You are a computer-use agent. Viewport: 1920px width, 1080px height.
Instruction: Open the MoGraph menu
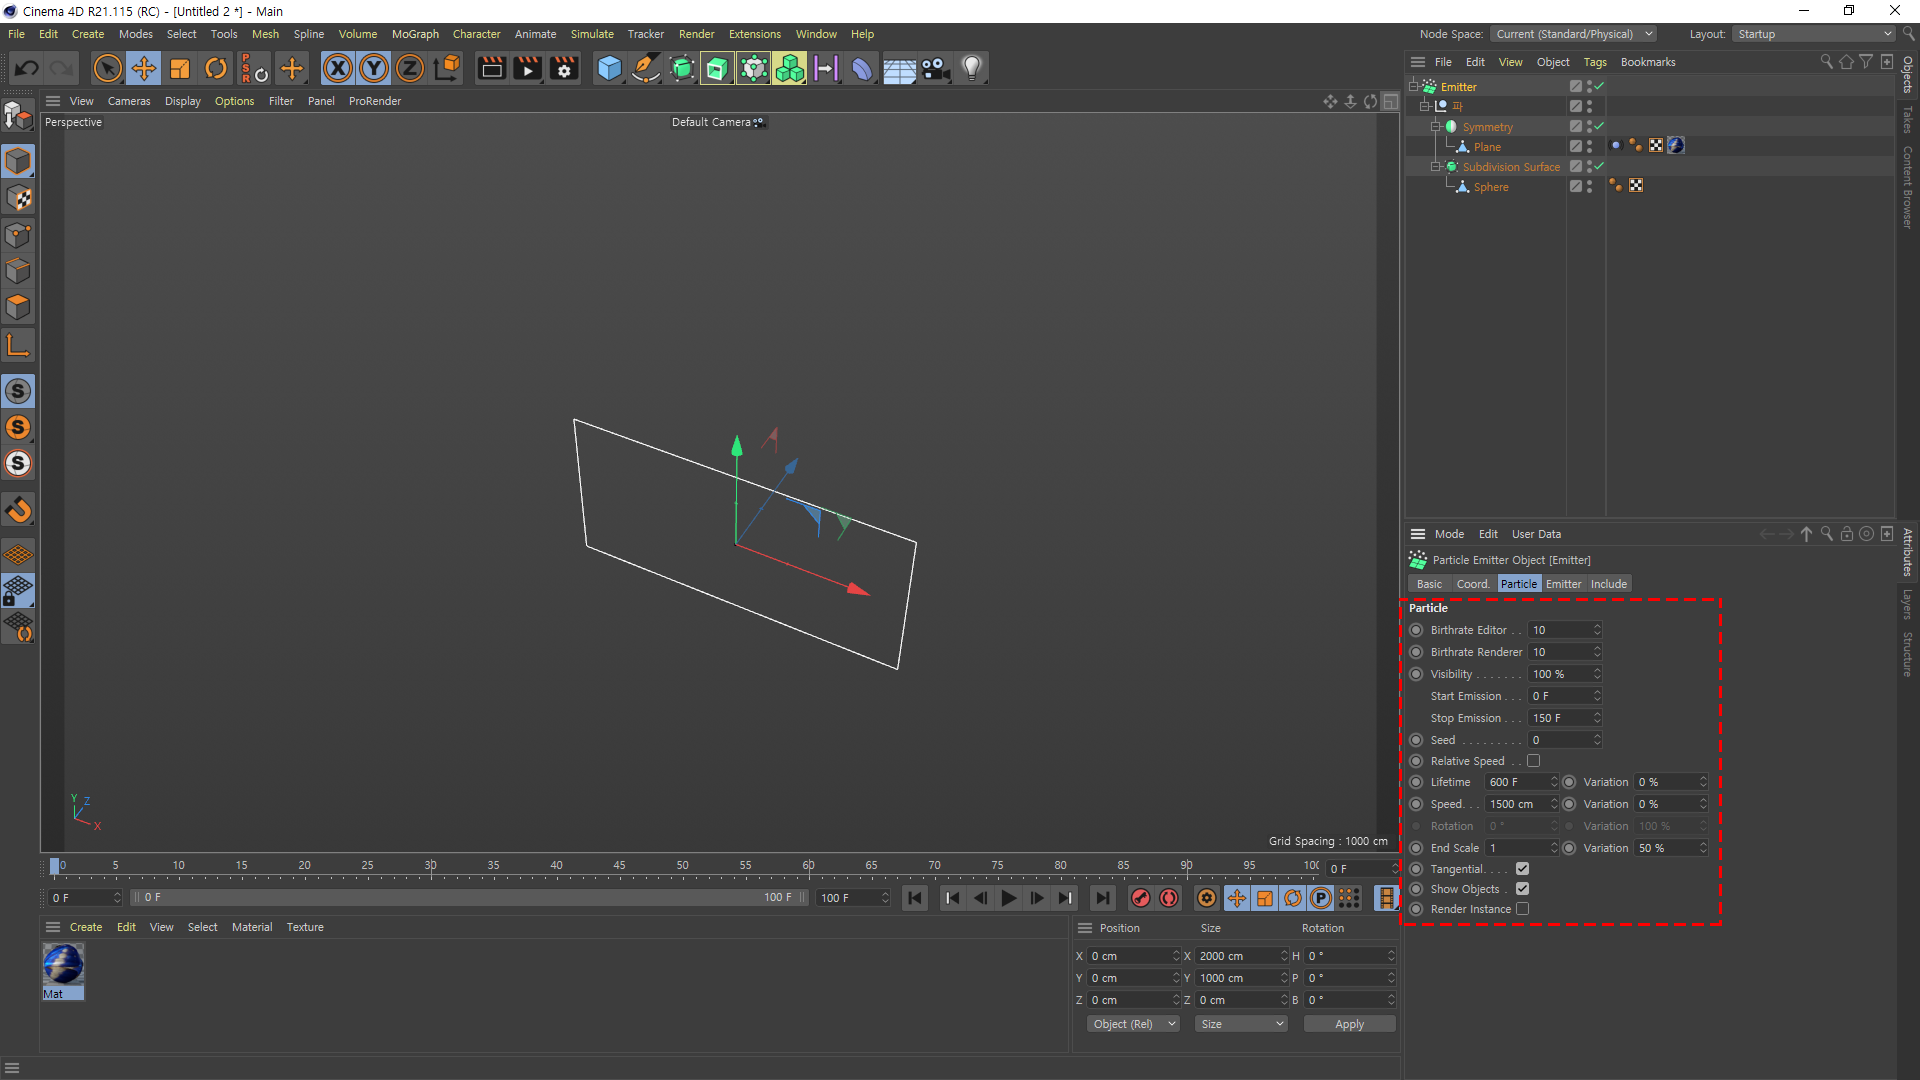coord(415,34)
